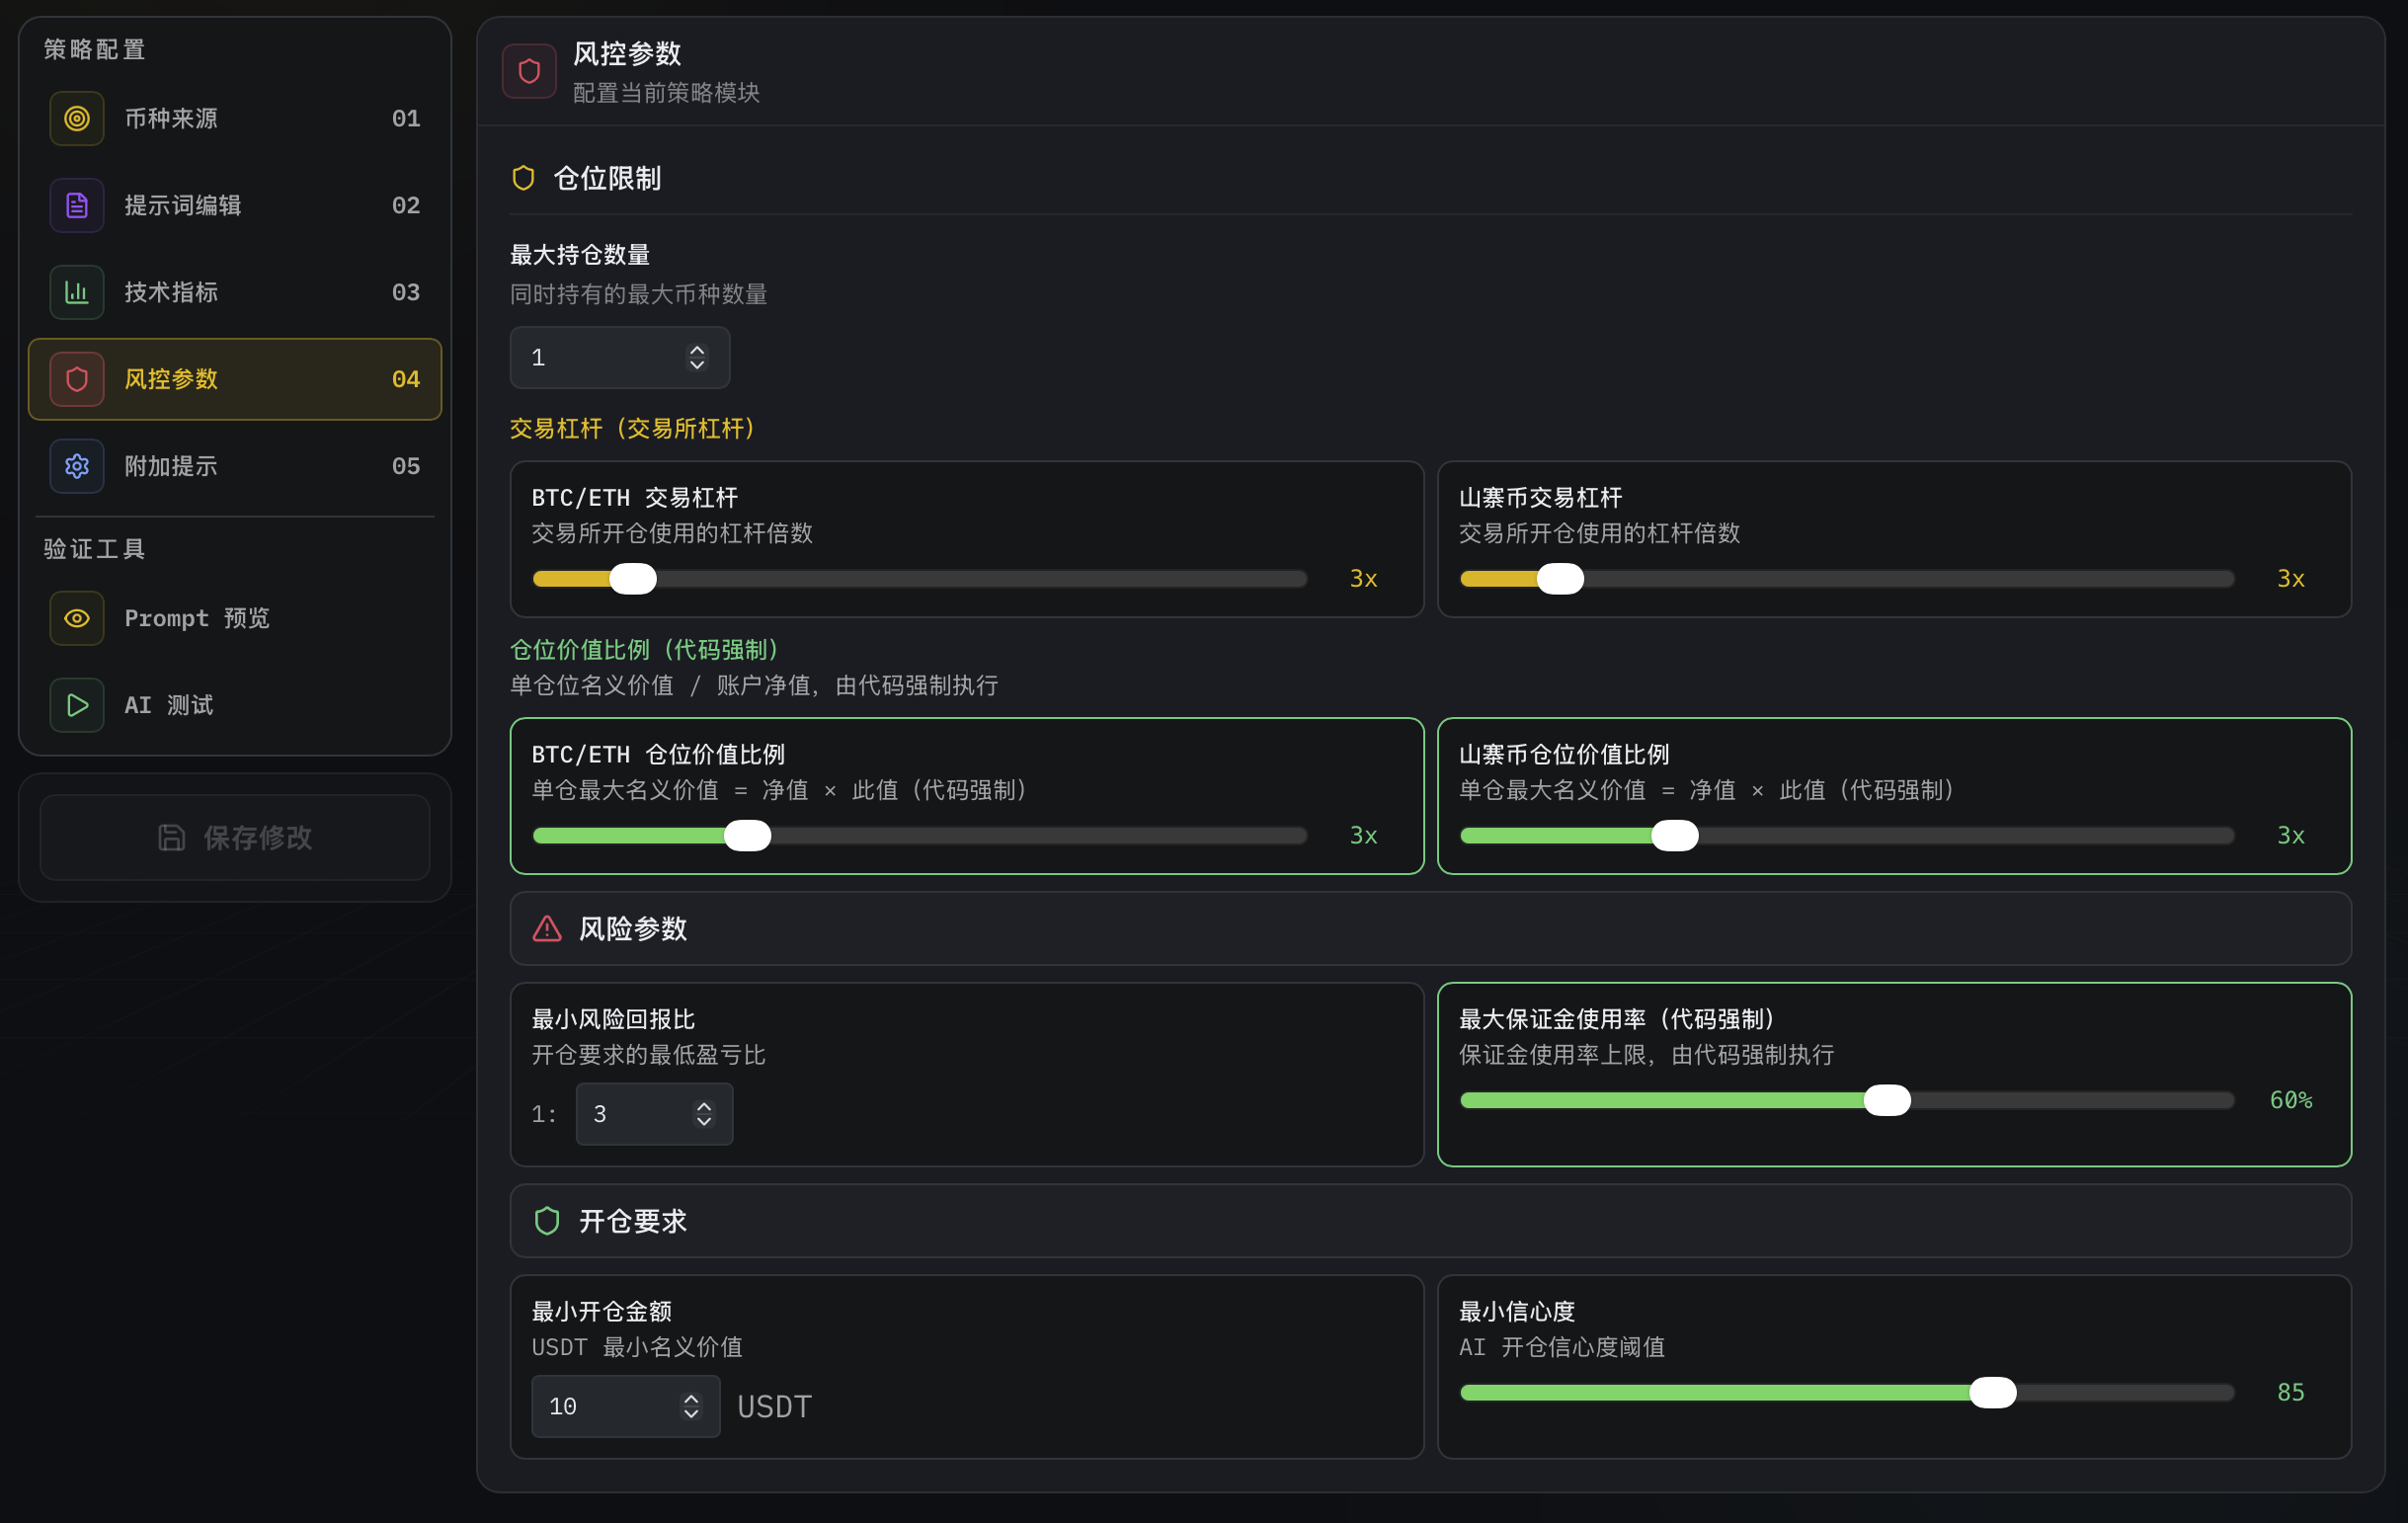Click the 保存修改 button
Viewport: 2408px width, 1523px height.
pos(235,838)
